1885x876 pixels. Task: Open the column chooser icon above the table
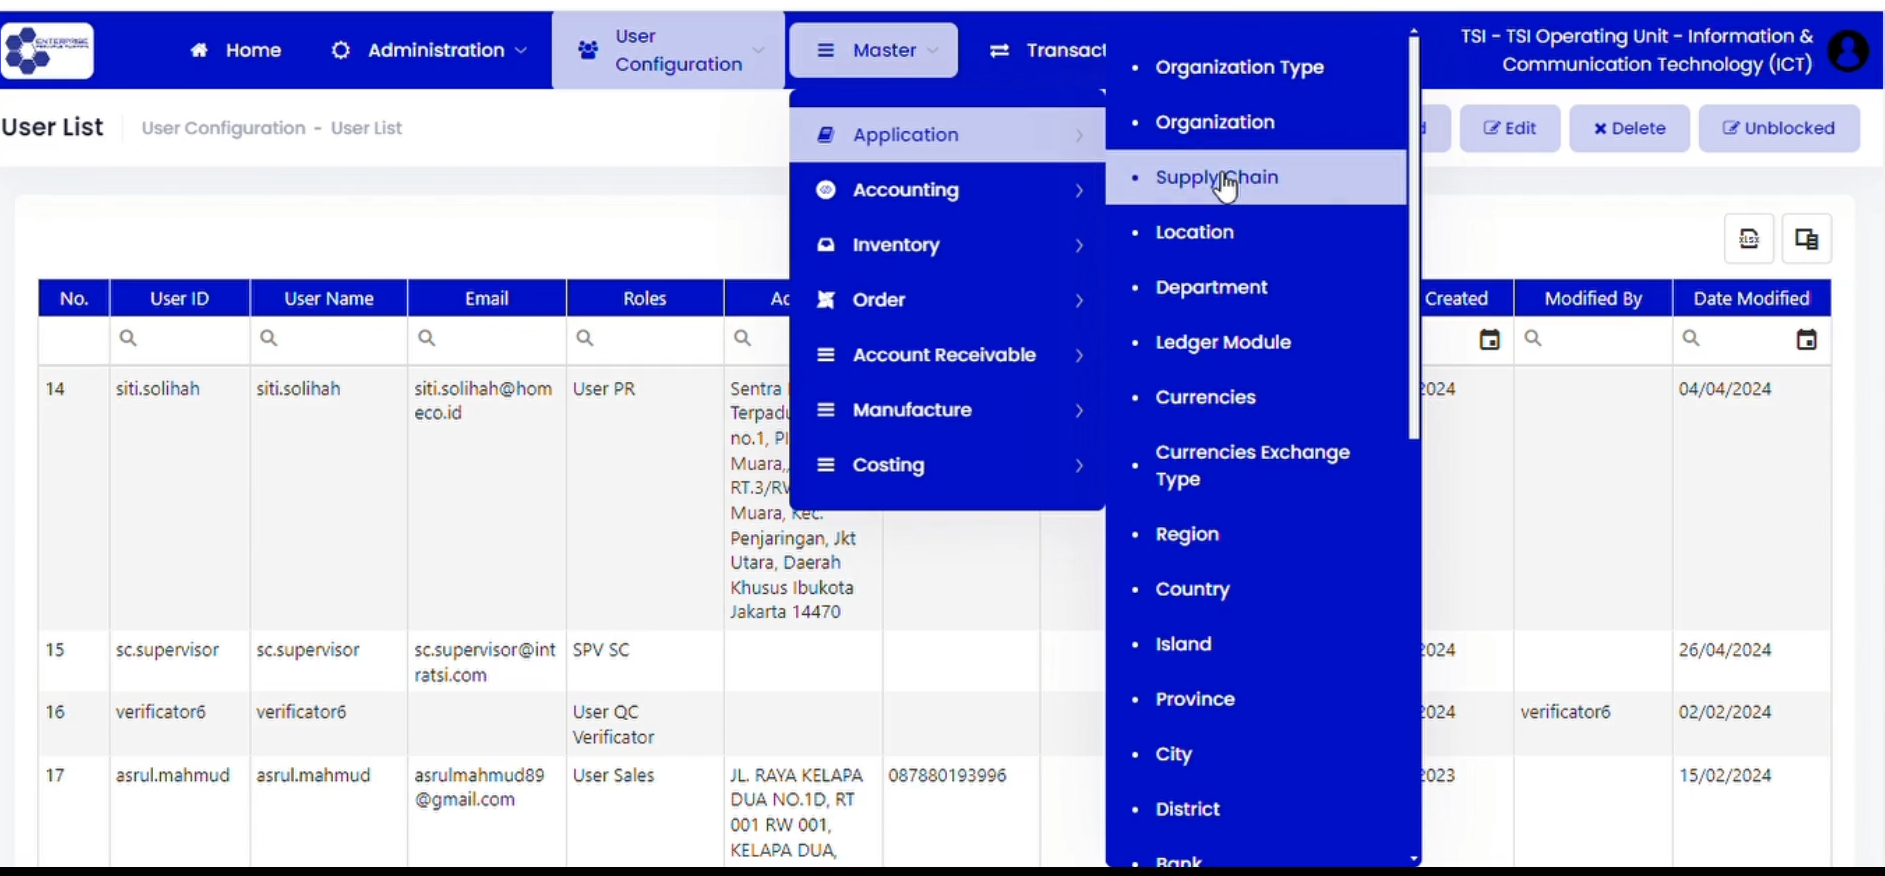click(1806, 239)
